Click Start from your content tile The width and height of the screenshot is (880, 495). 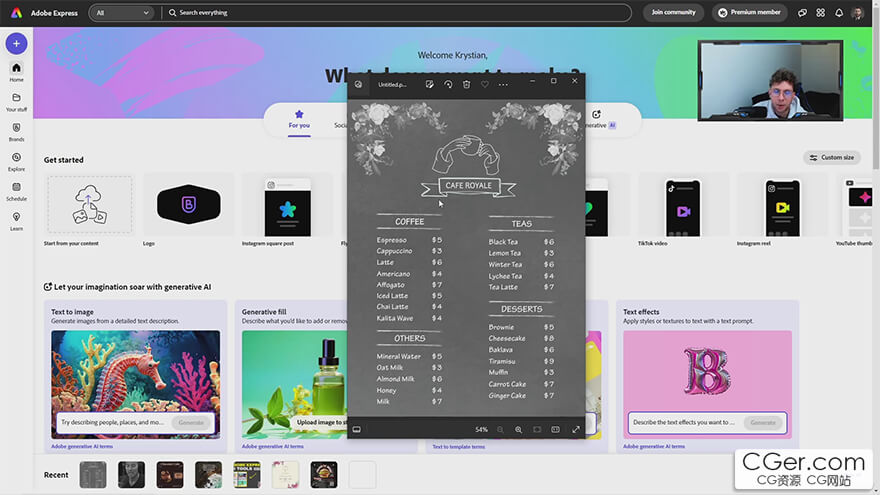pos(90,205)
